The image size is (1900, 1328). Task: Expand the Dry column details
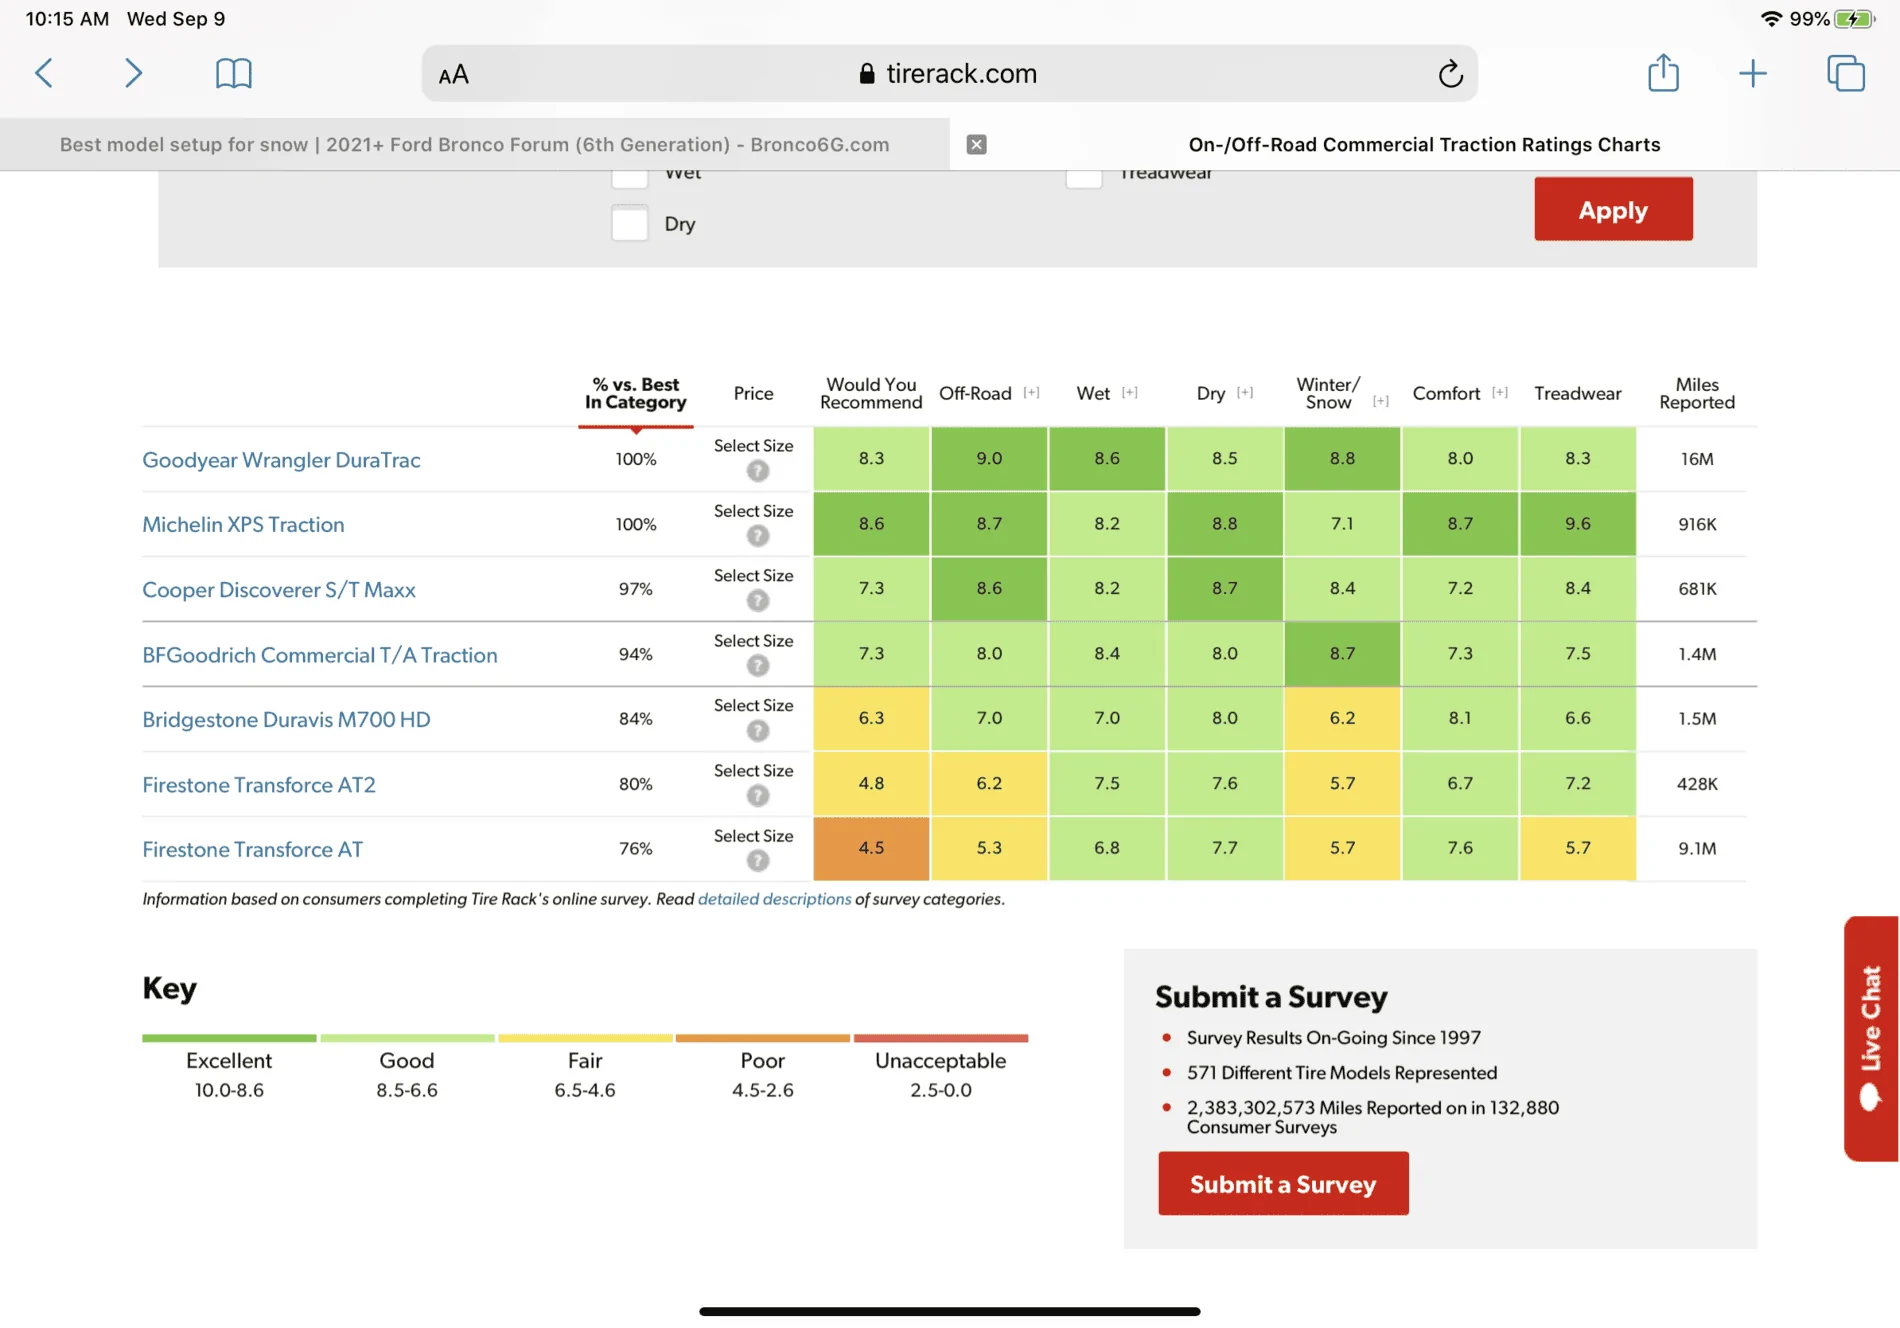coord(1244,393)
